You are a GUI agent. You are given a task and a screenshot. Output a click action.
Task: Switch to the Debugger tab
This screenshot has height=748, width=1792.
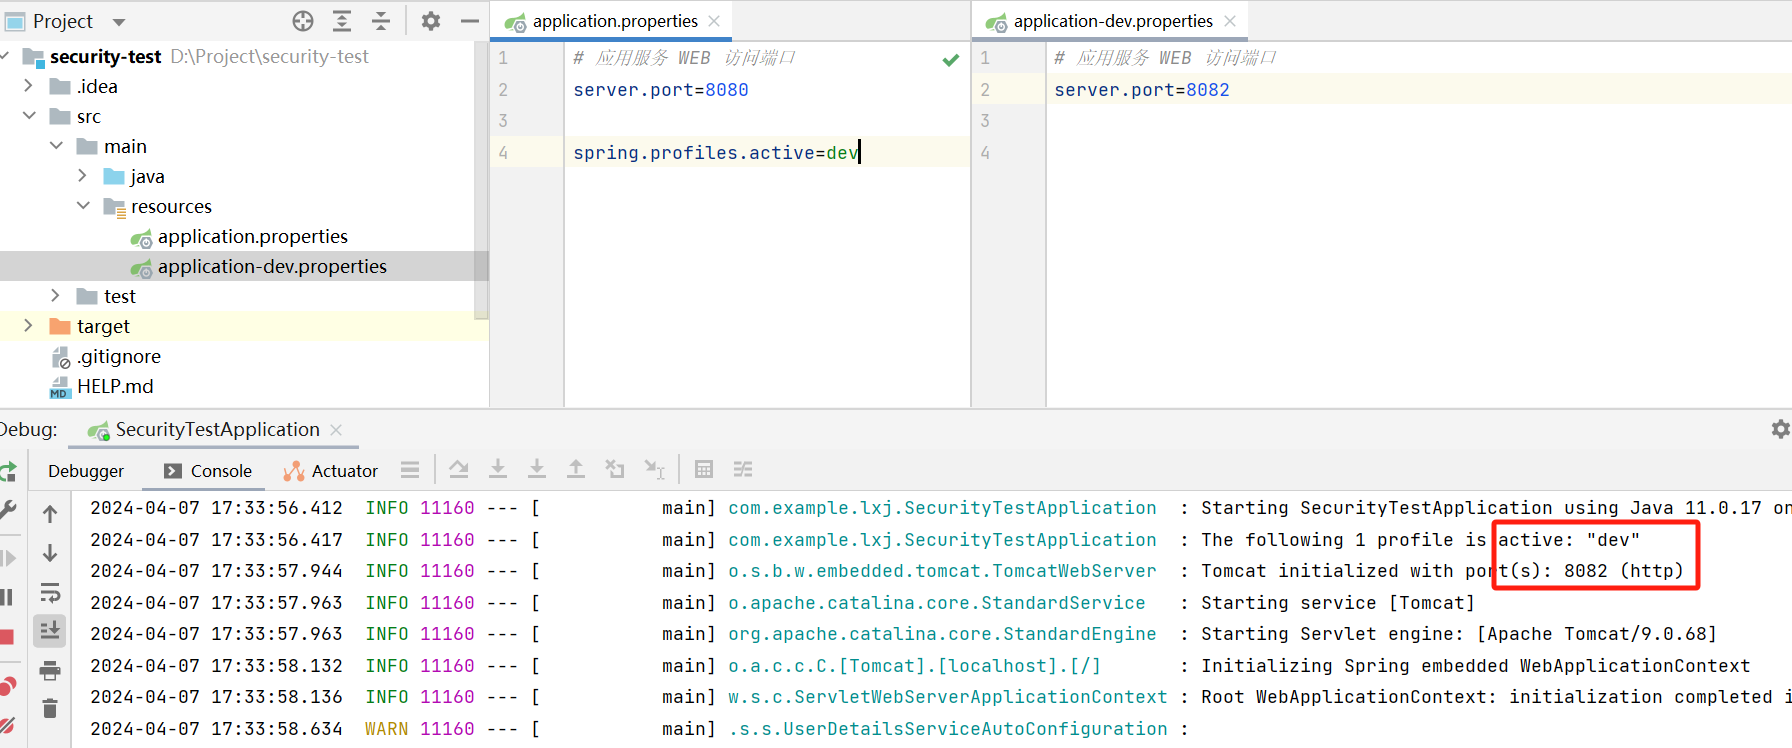point(86,471)
